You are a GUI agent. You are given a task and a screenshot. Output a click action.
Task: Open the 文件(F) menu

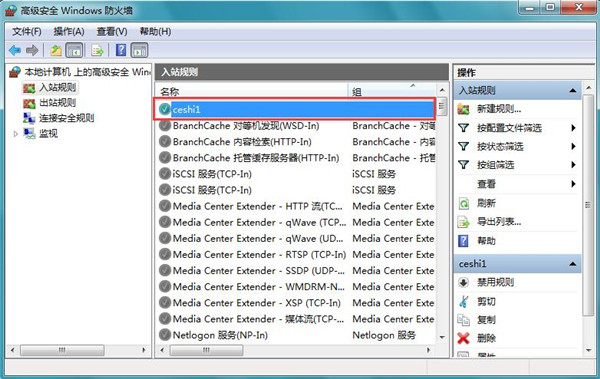(27, 31)
